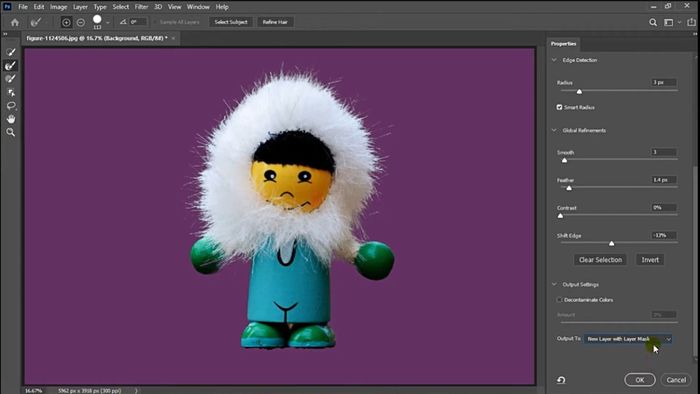Click the Cancel button
The height and width of the screenshot is (394, 700).
[x=676, y=380]
